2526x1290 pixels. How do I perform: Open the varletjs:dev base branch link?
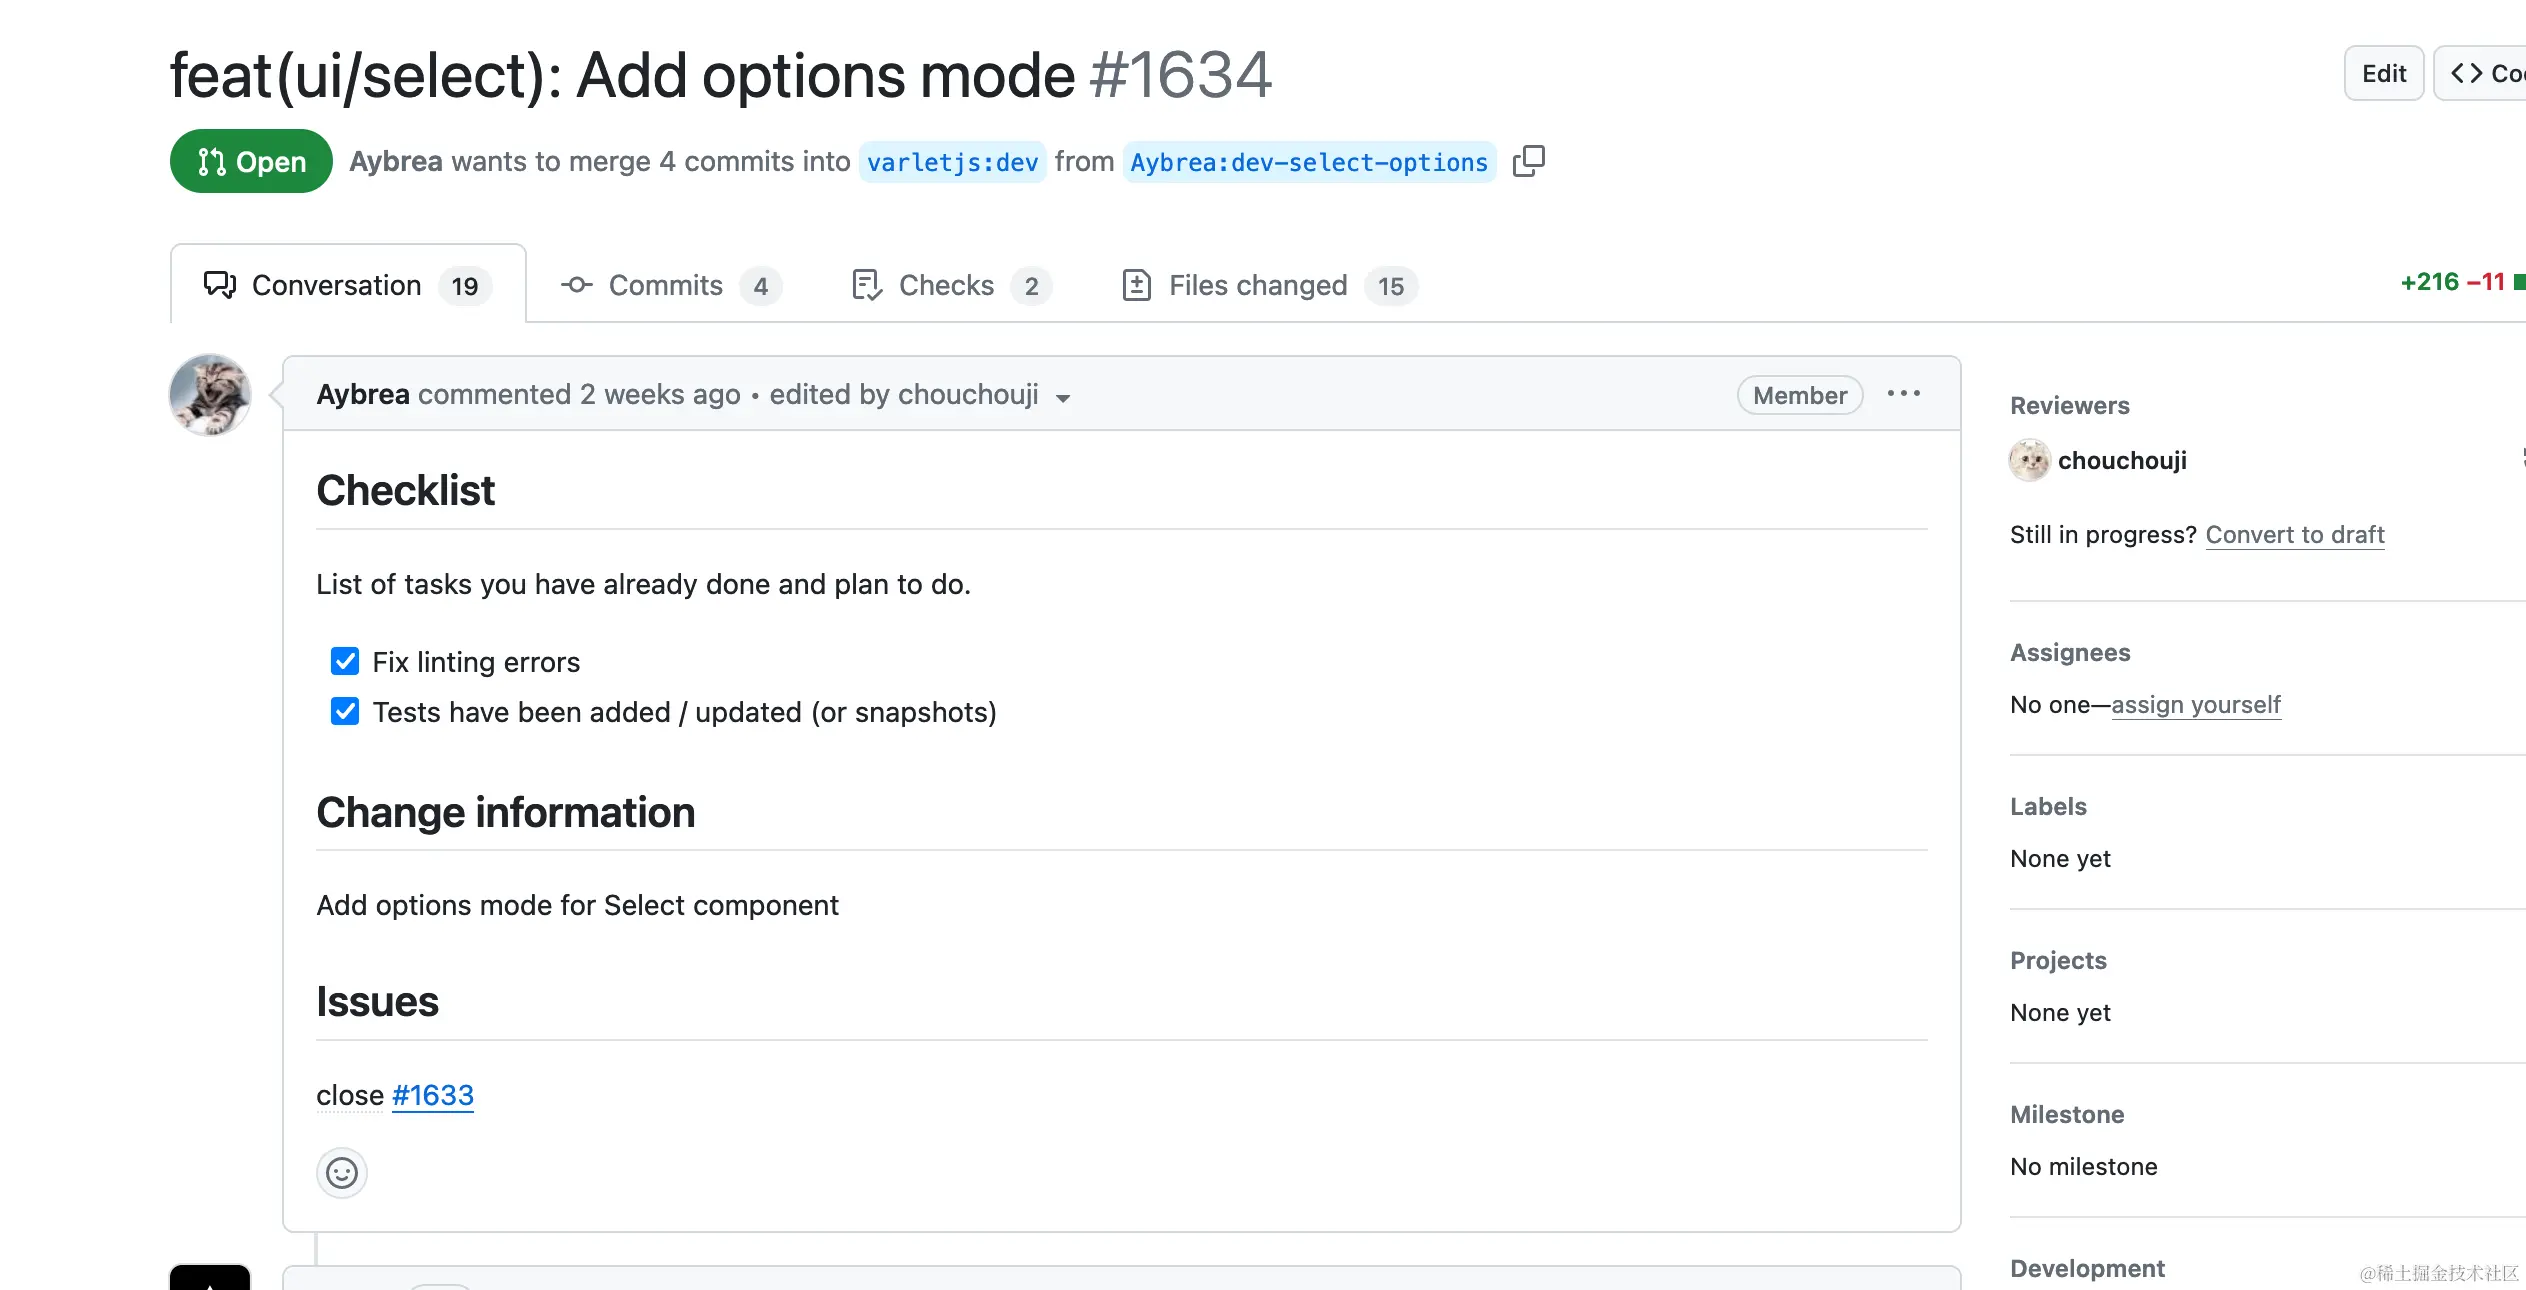[x=952, y=162]
